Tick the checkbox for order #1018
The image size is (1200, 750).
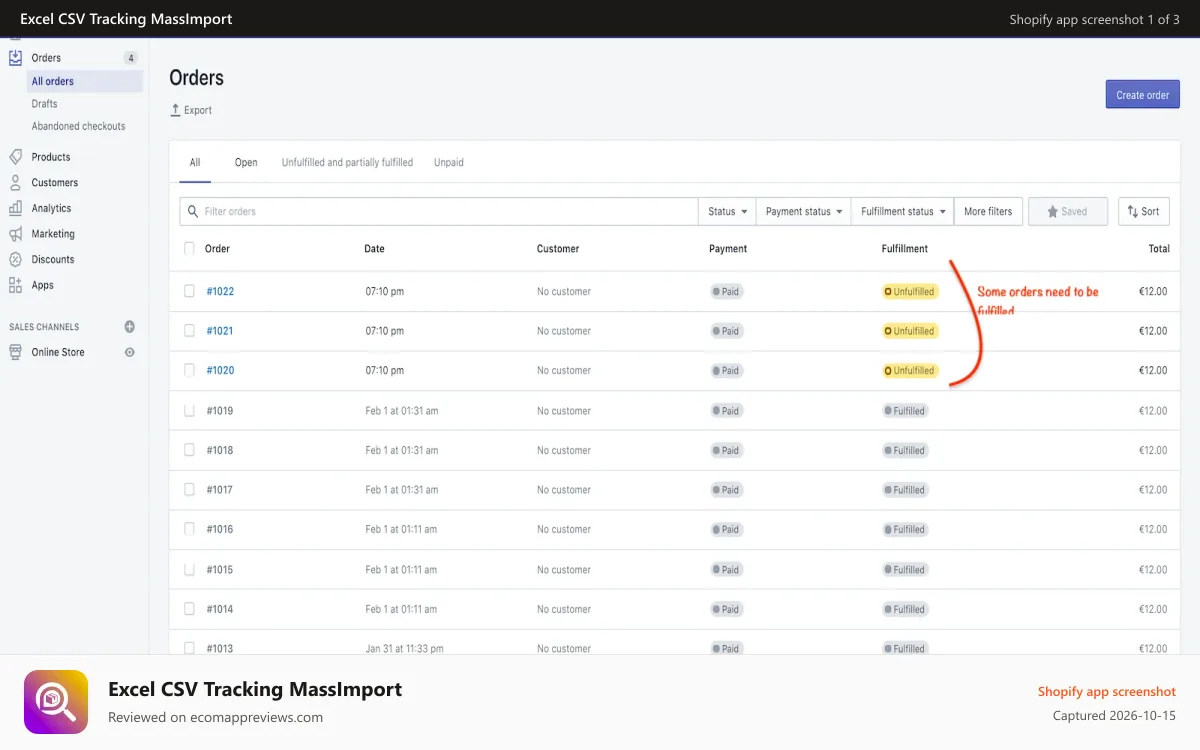click(189, 450)
